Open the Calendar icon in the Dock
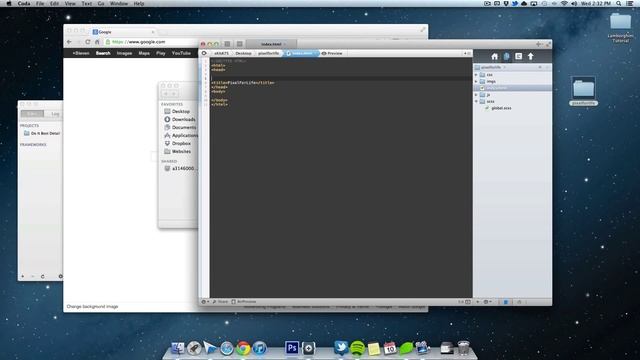The image size is (640, 360). [390, 348]
